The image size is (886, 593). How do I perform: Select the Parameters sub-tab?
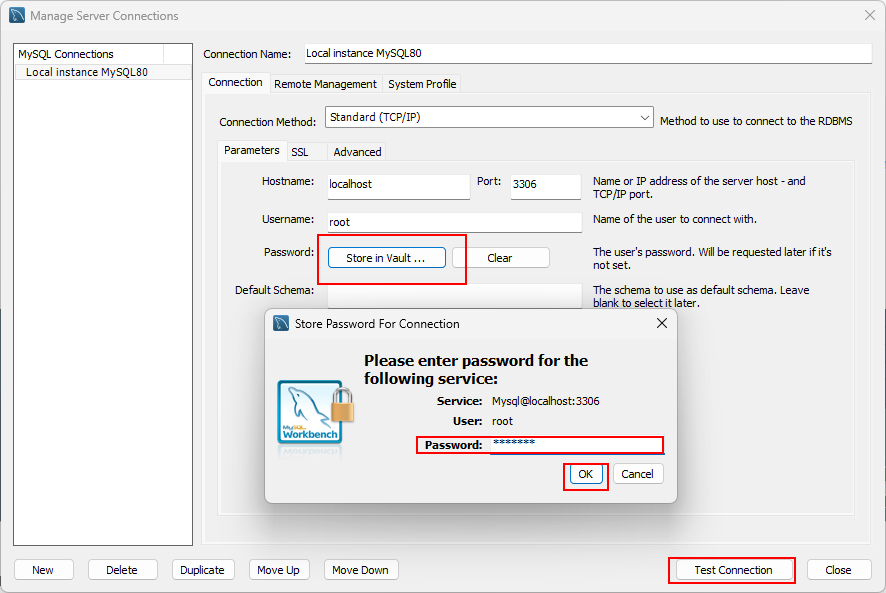(251, 150)
